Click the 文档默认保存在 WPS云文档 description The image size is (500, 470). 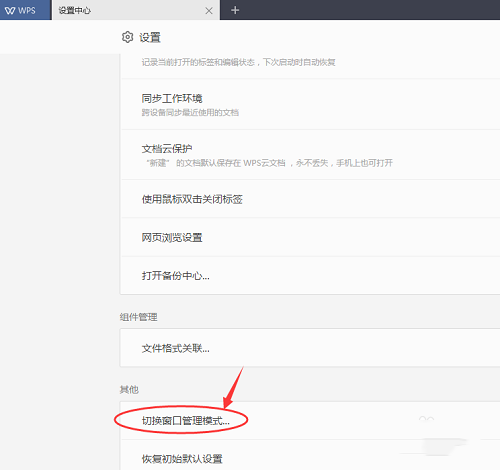(x=270, y=163)
